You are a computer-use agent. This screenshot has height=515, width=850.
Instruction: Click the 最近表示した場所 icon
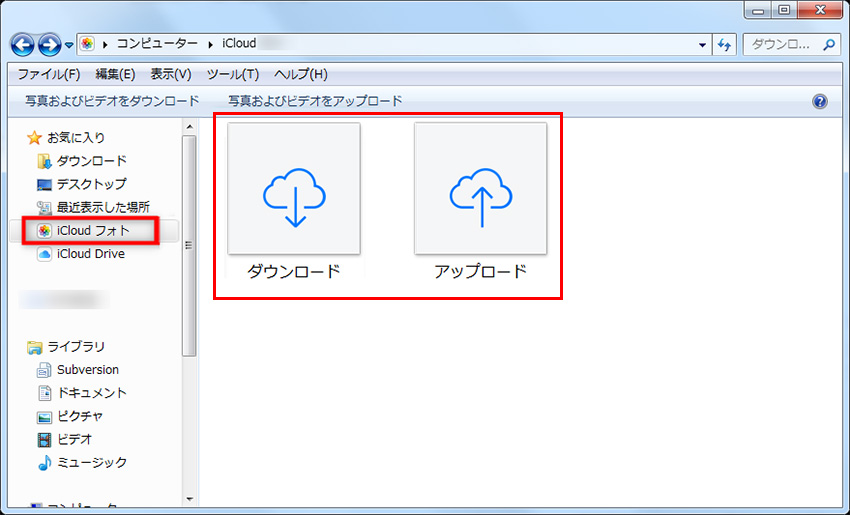(44, 208)
